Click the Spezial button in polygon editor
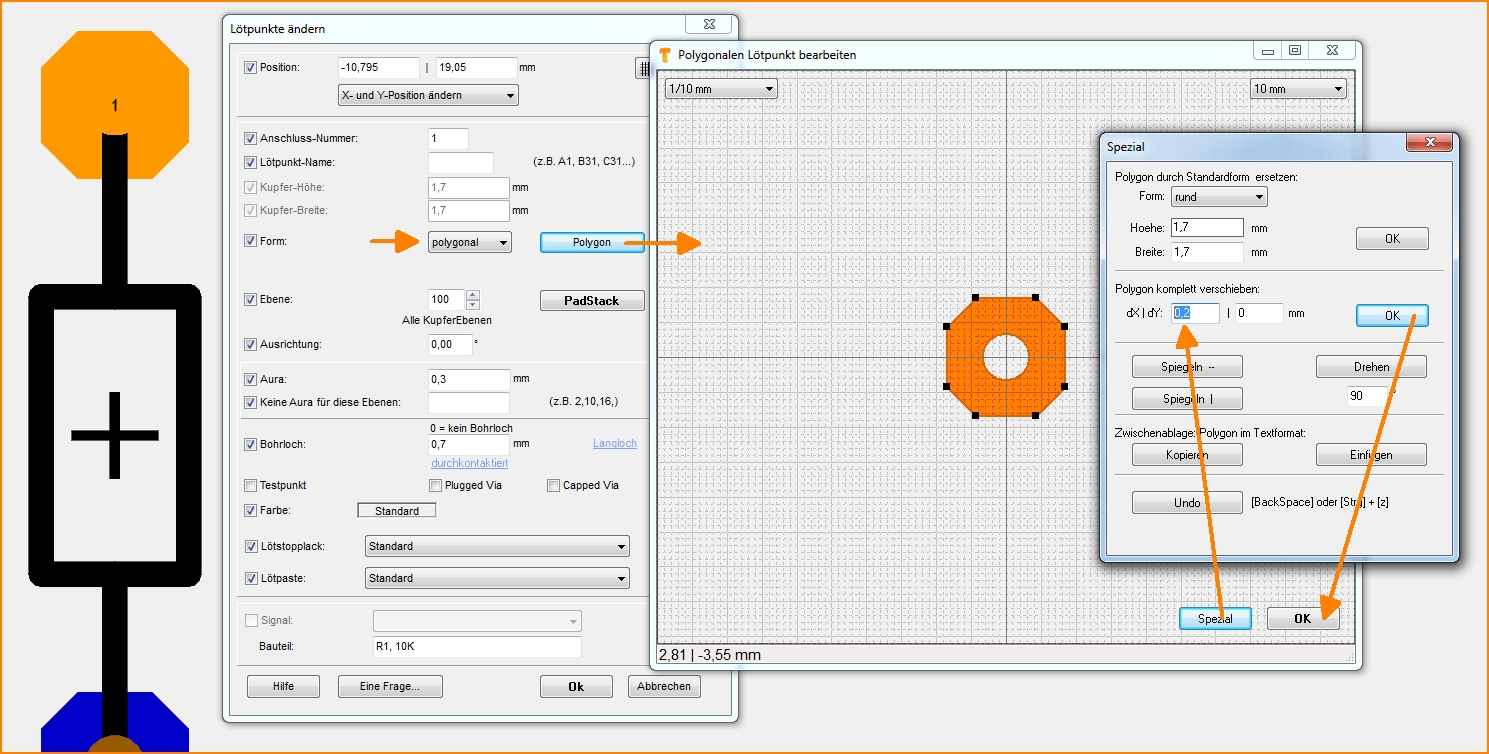The image size is (1489, 754). click(1215, 619)
